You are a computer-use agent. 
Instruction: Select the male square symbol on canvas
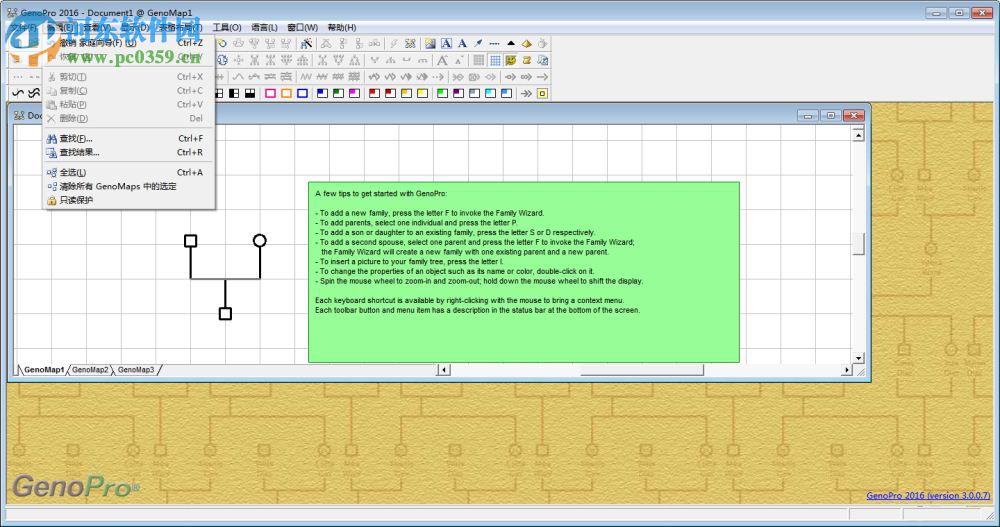point(191,241)
